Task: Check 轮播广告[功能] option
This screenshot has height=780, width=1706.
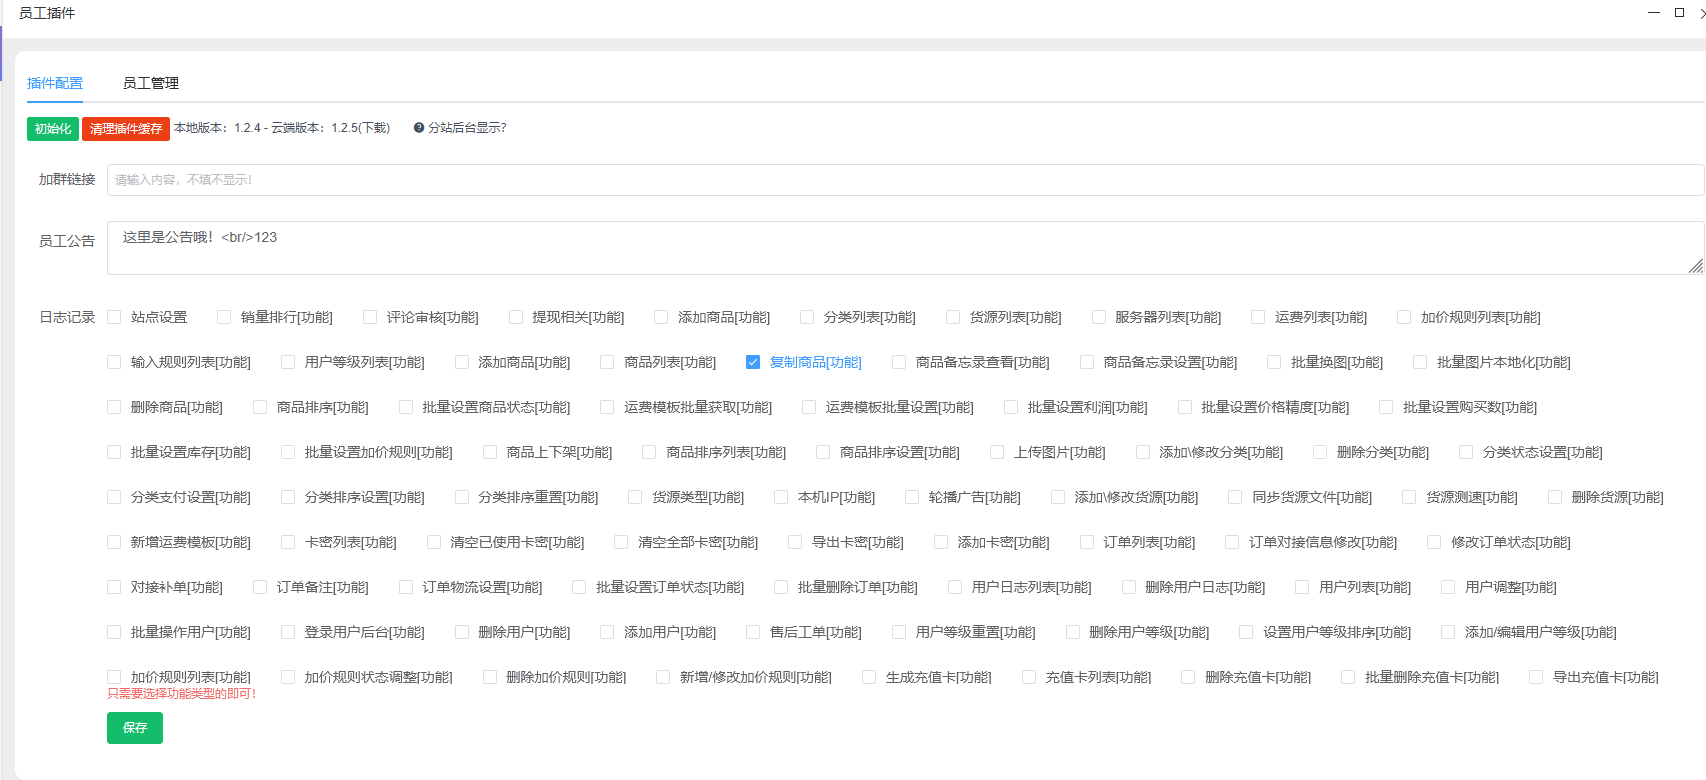Action: [x=912, y=497]
